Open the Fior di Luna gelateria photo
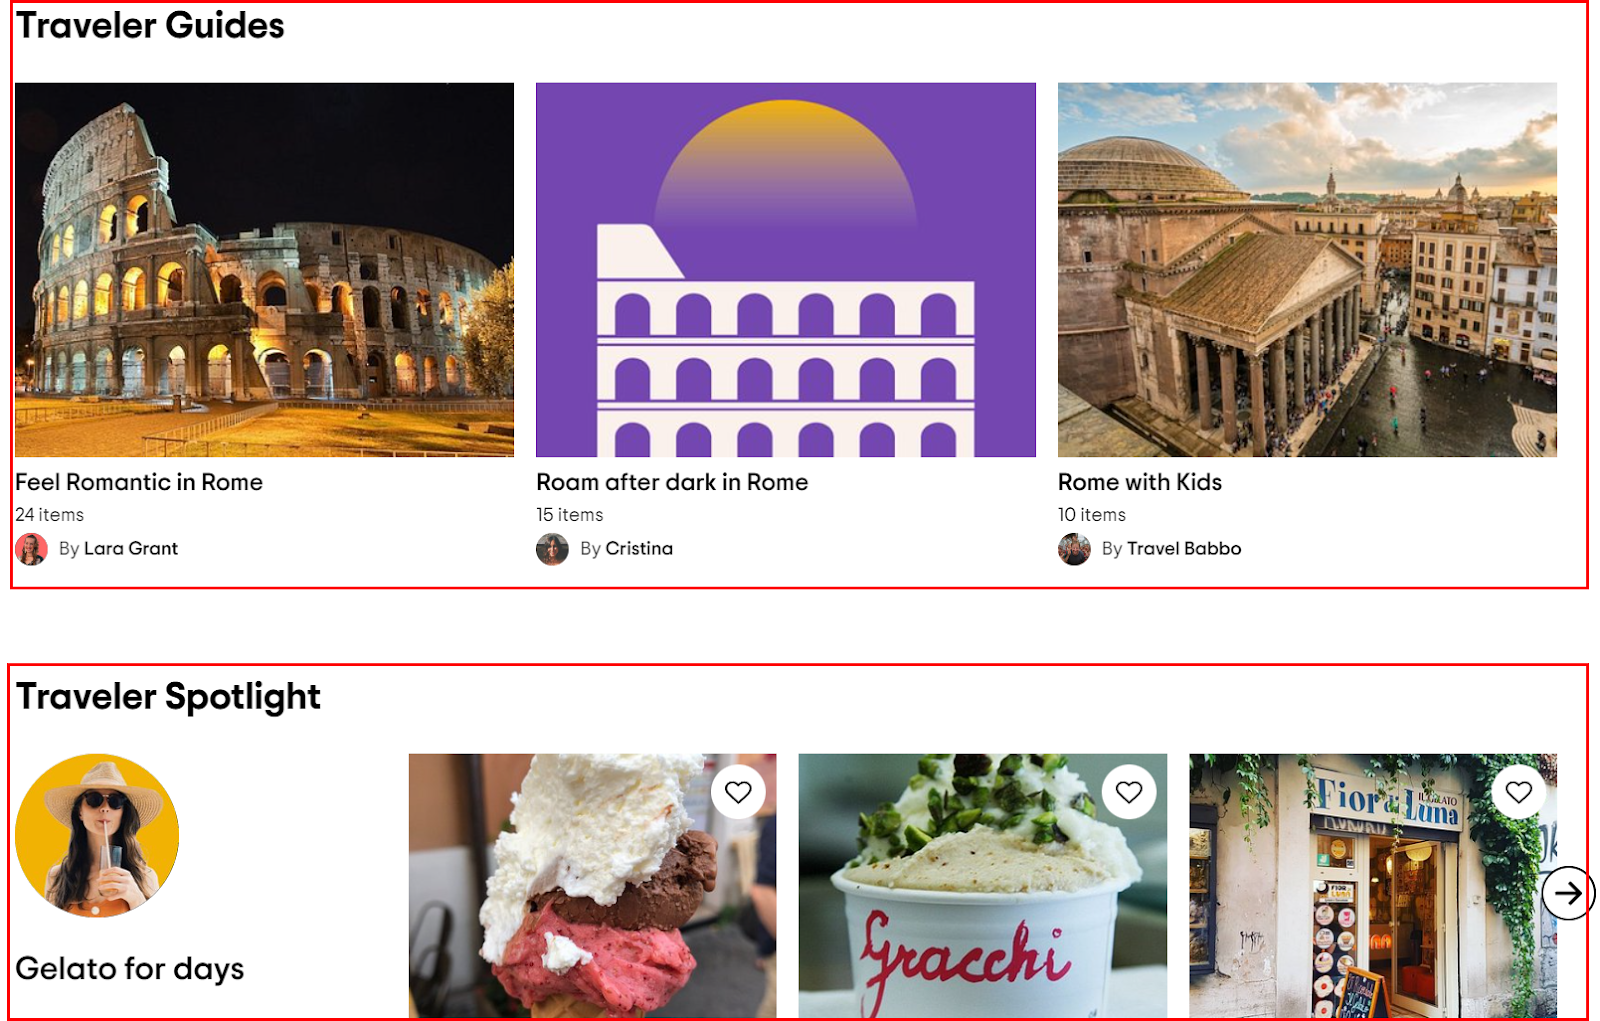The width and height of the screenshot is (1600, 1021). point(1373,886)
